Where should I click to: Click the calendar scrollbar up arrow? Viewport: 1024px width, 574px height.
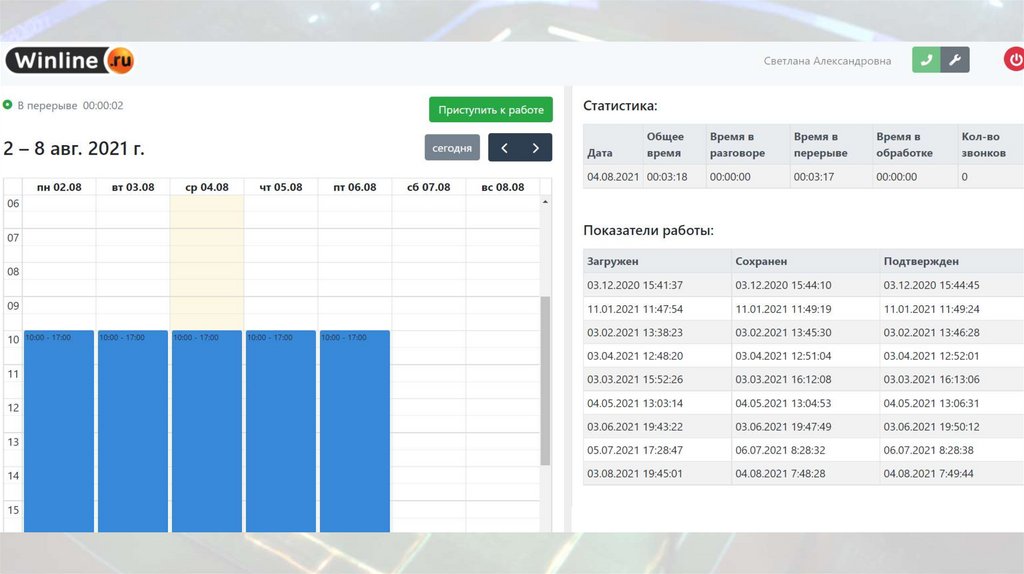545,202
